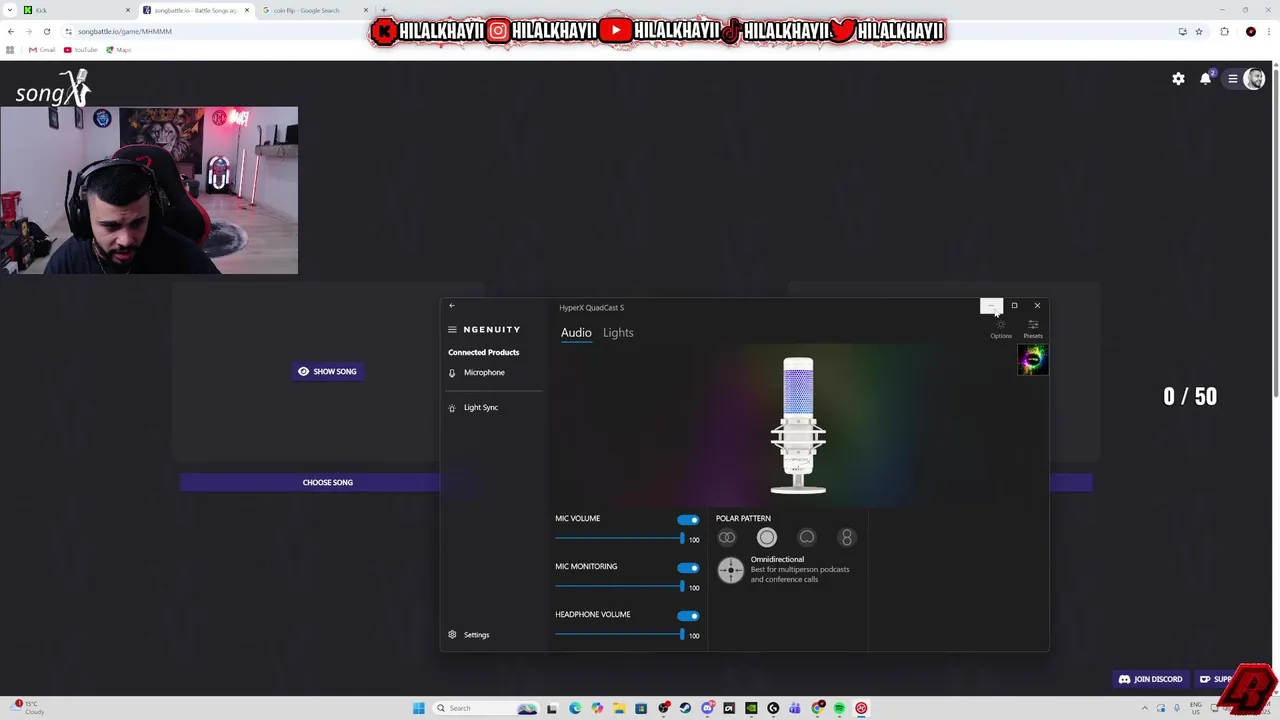
Task: Switch to the Lights tab
Action: pyautogui.click(x=618, y=333)
